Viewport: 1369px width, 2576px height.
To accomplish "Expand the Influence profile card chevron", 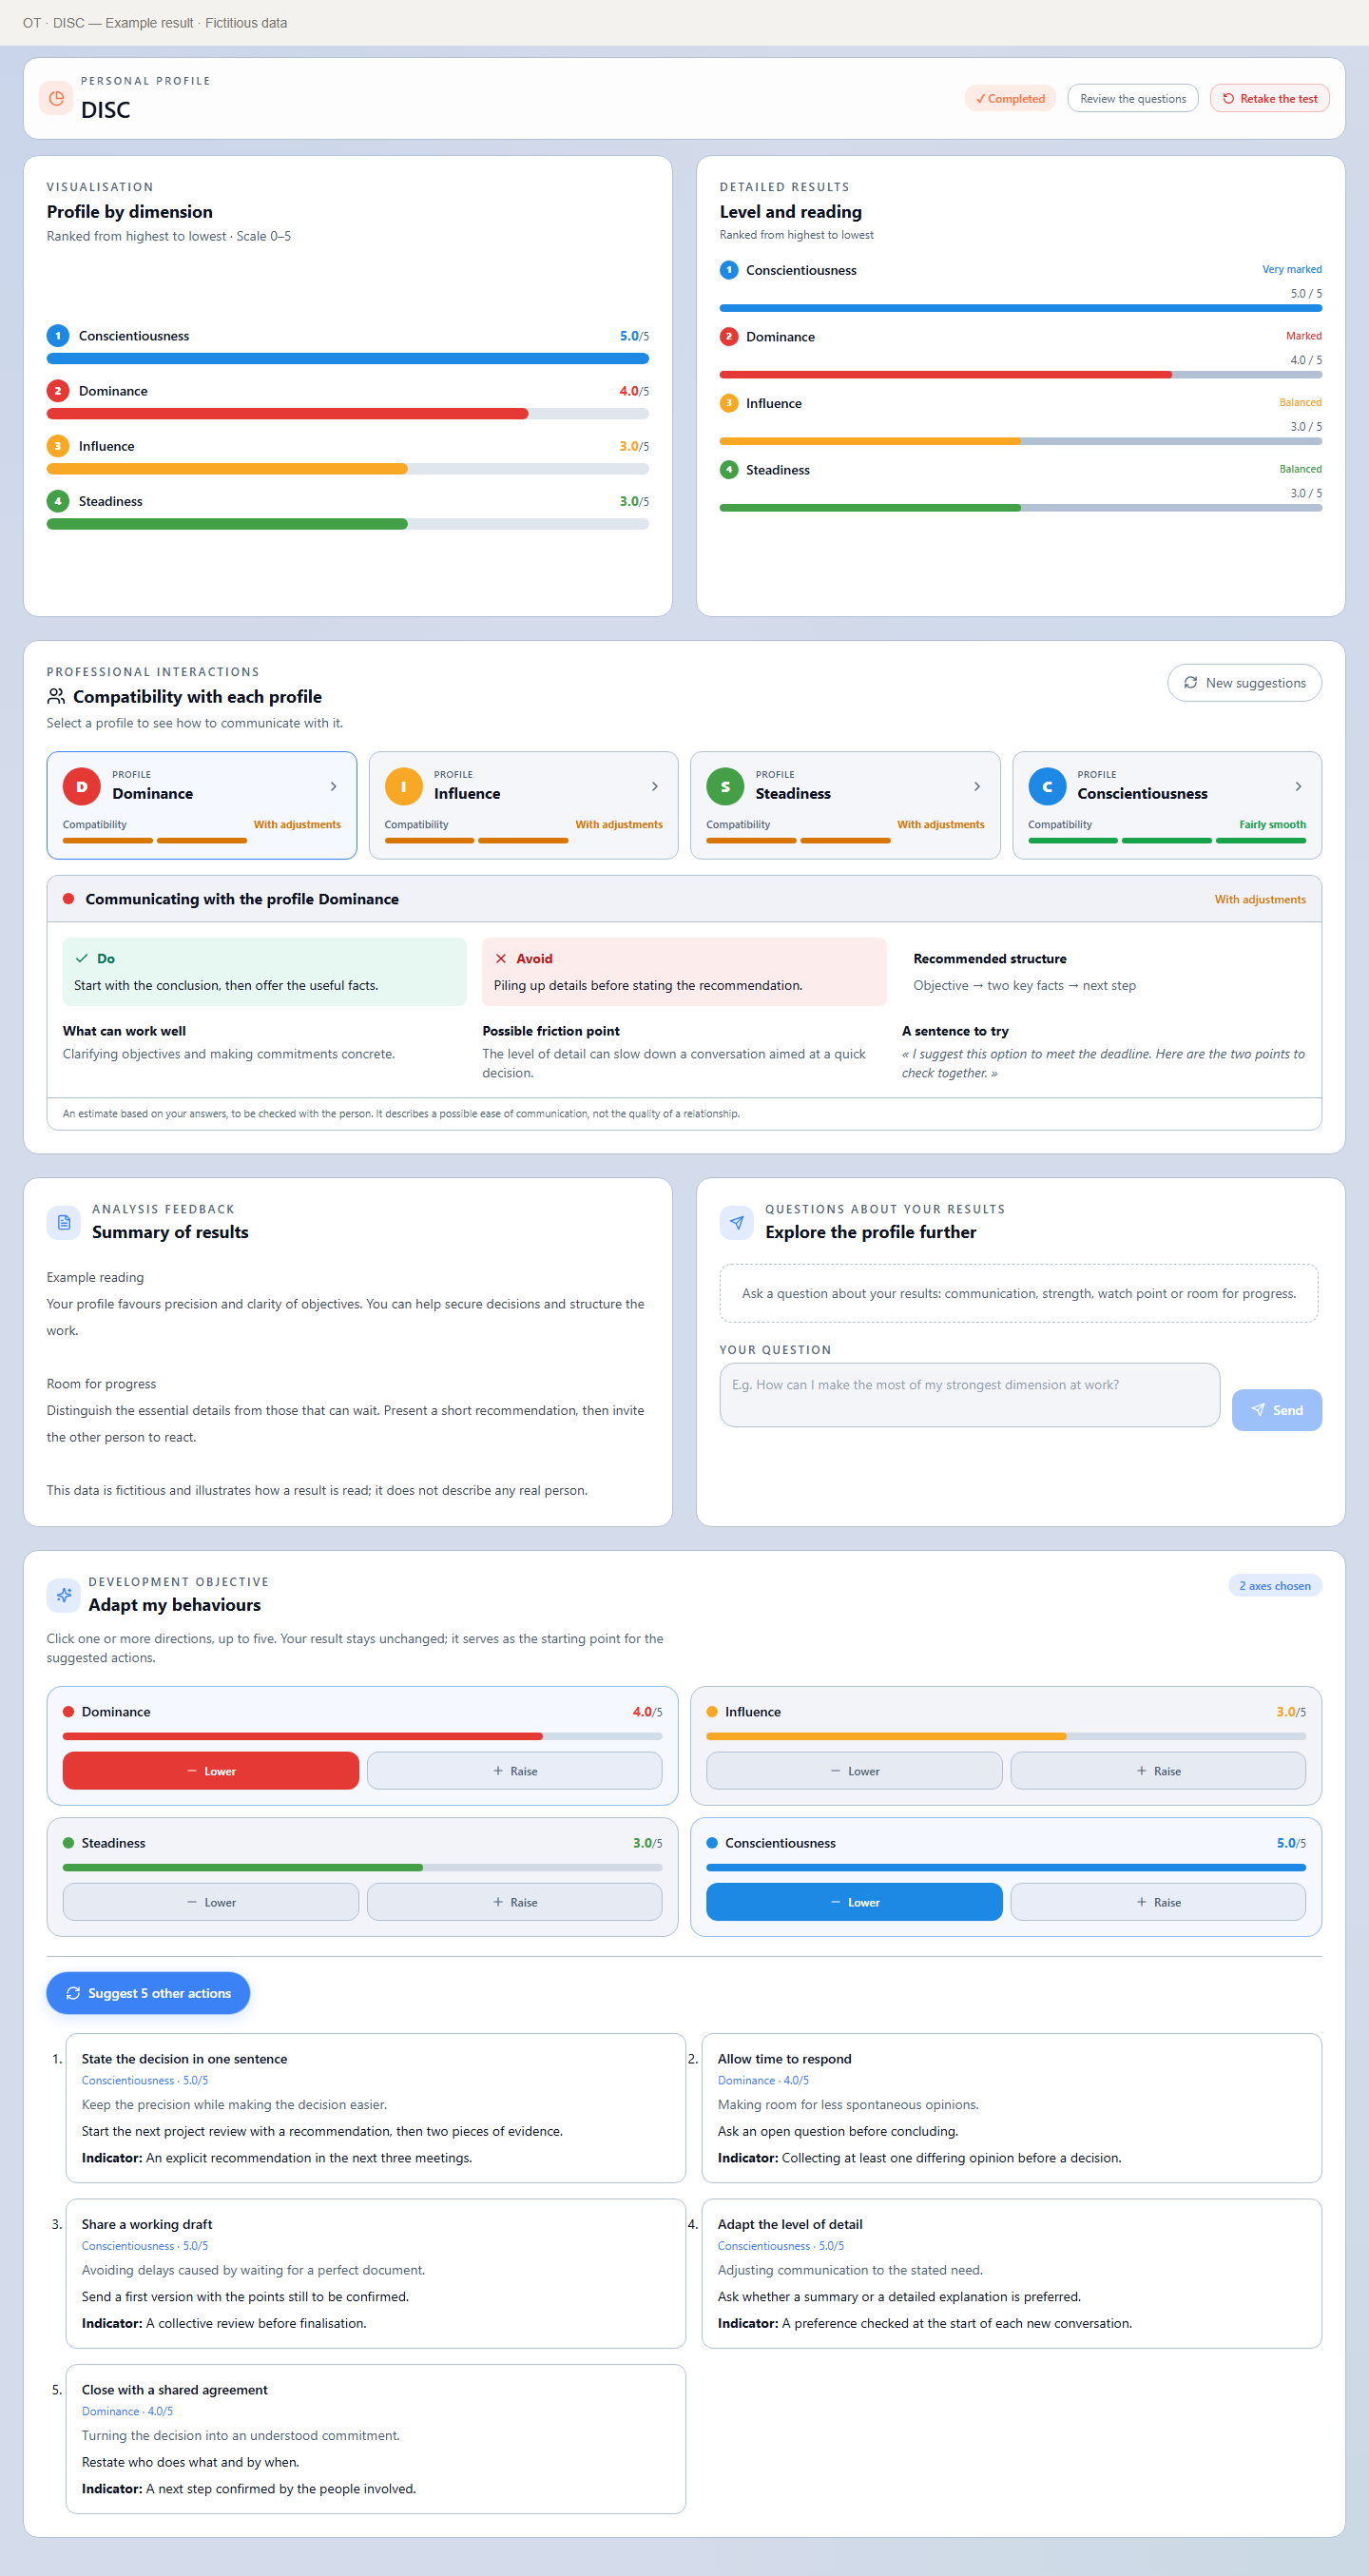I will click(x=655, y=786).
